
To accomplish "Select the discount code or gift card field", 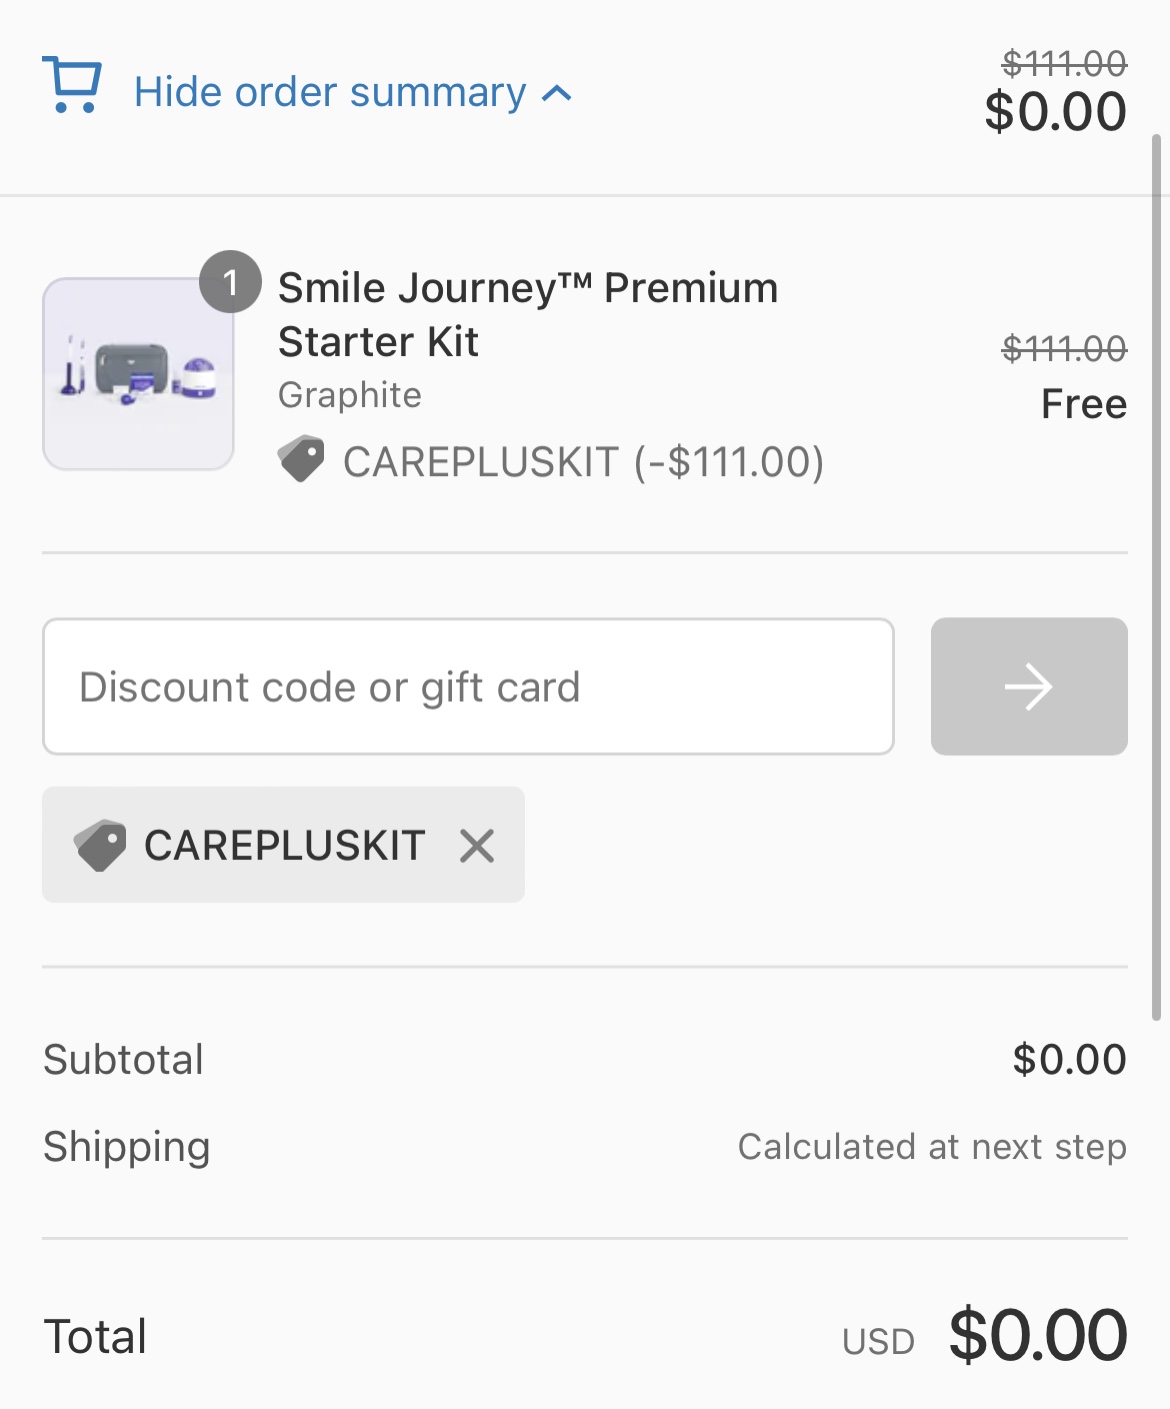I will click(467, 686).
